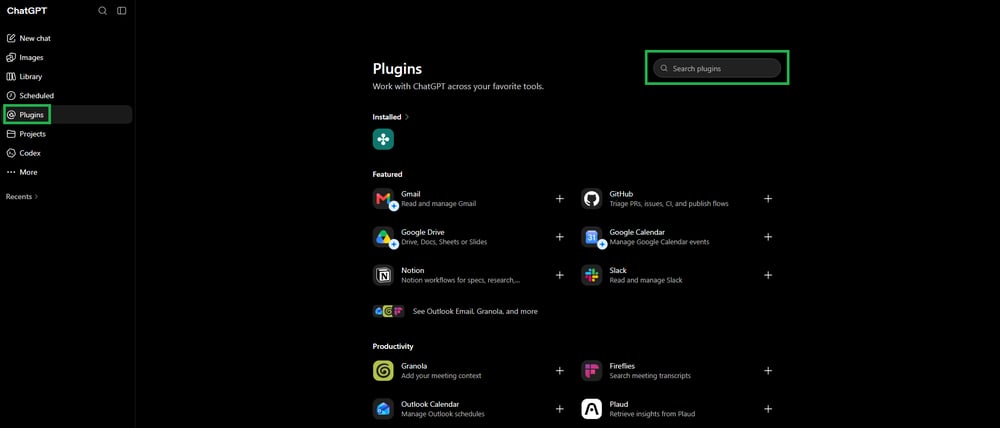Viewport: 1000px width, 428px height.
Task: Open the Google Calendar plugin icon
Action: pos(591,237)
